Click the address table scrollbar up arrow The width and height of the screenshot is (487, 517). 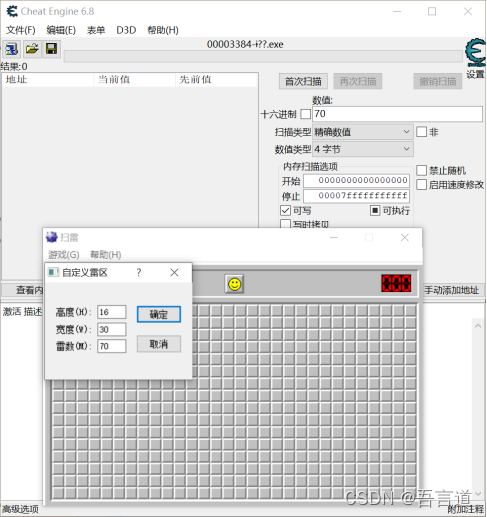coord(478,326)
